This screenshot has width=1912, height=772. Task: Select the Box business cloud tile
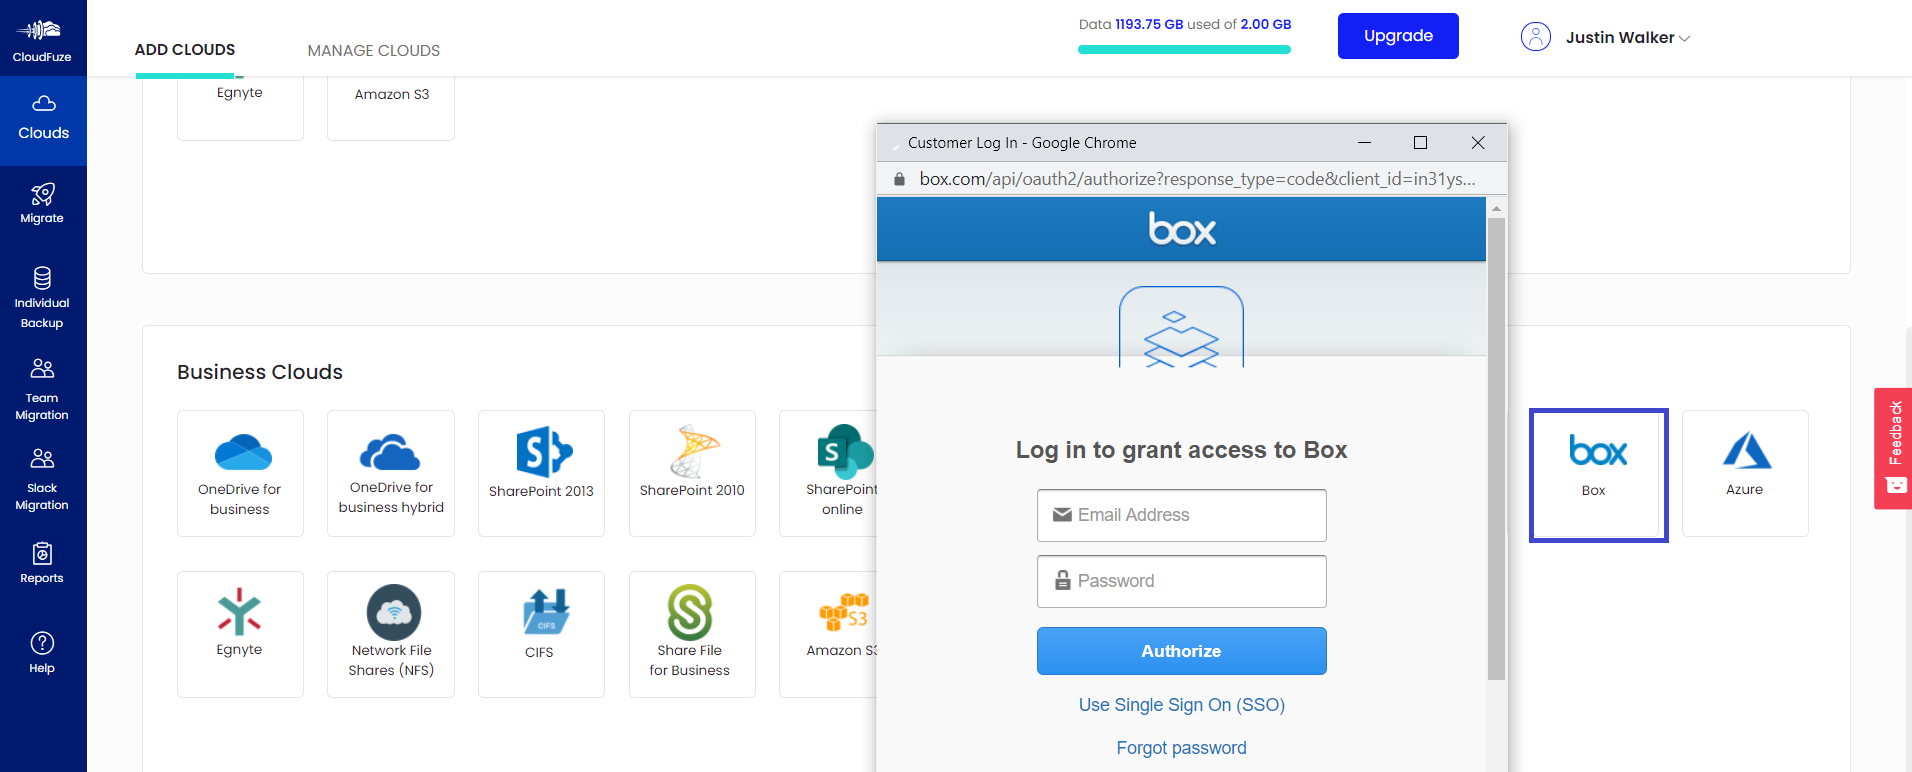1598,475
